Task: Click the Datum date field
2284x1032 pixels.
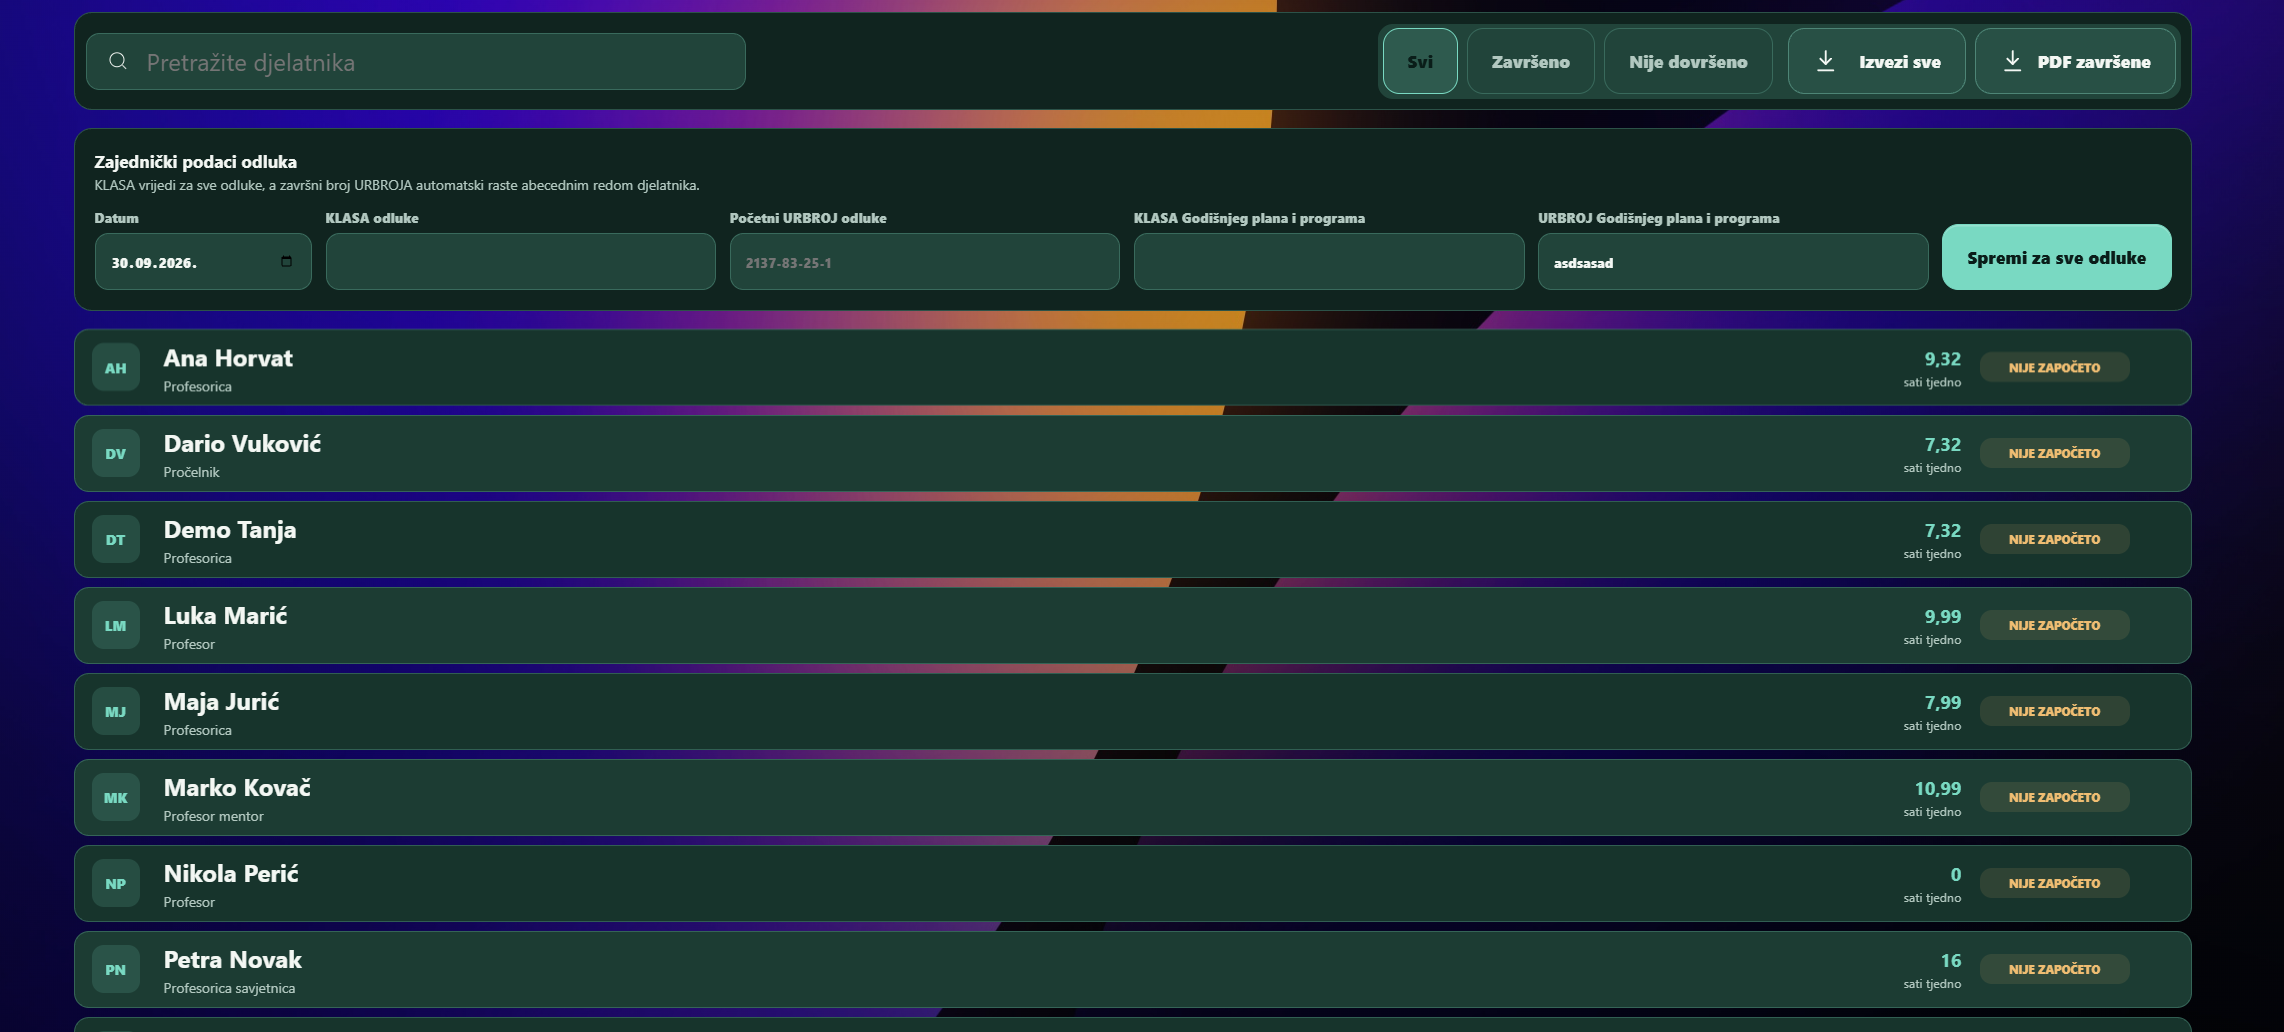Action: coord(203,262)
